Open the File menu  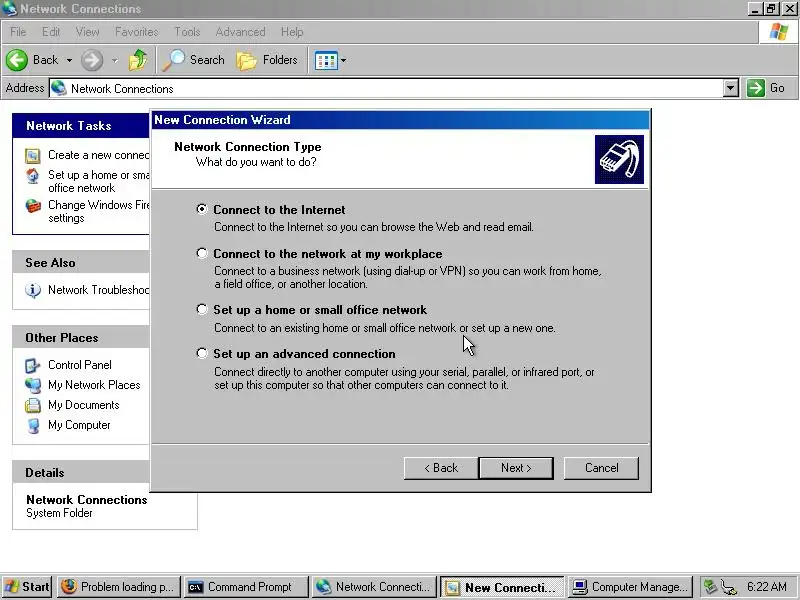[x=18, y=32]
